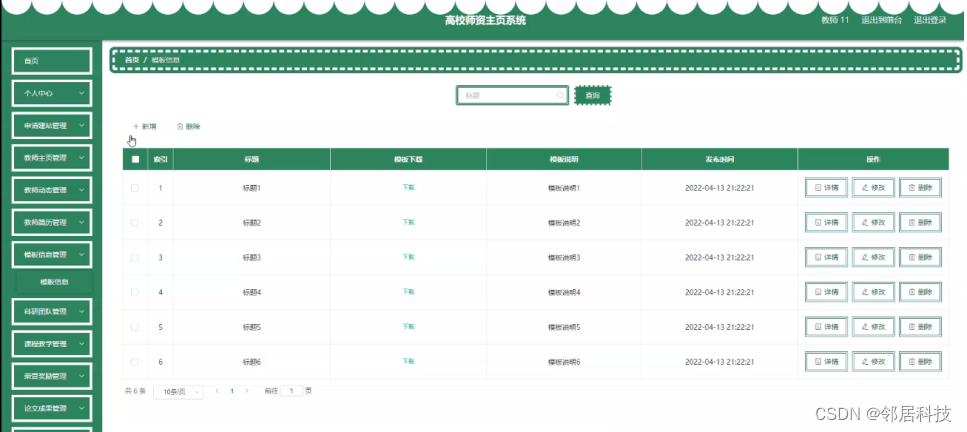Expand 教师主页管理 in the sidebar

52,158
